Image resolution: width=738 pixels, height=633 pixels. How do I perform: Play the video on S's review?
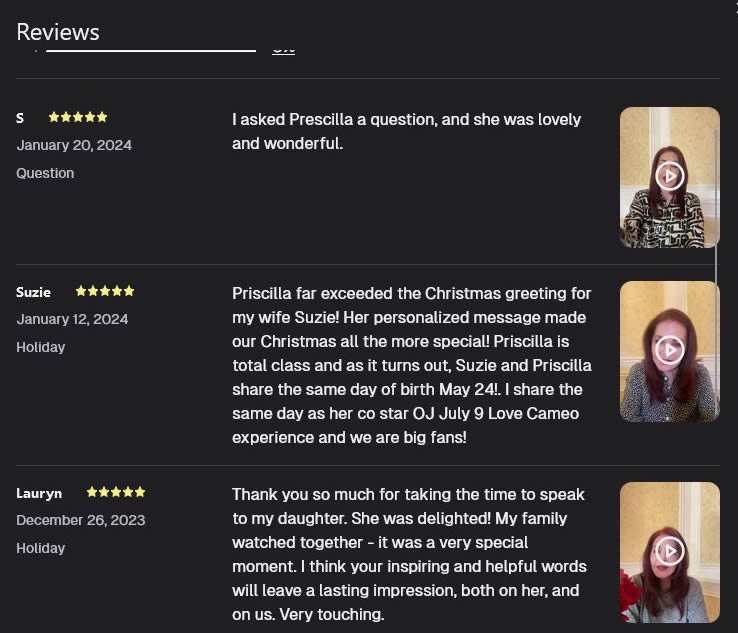(x=669, y=176)
